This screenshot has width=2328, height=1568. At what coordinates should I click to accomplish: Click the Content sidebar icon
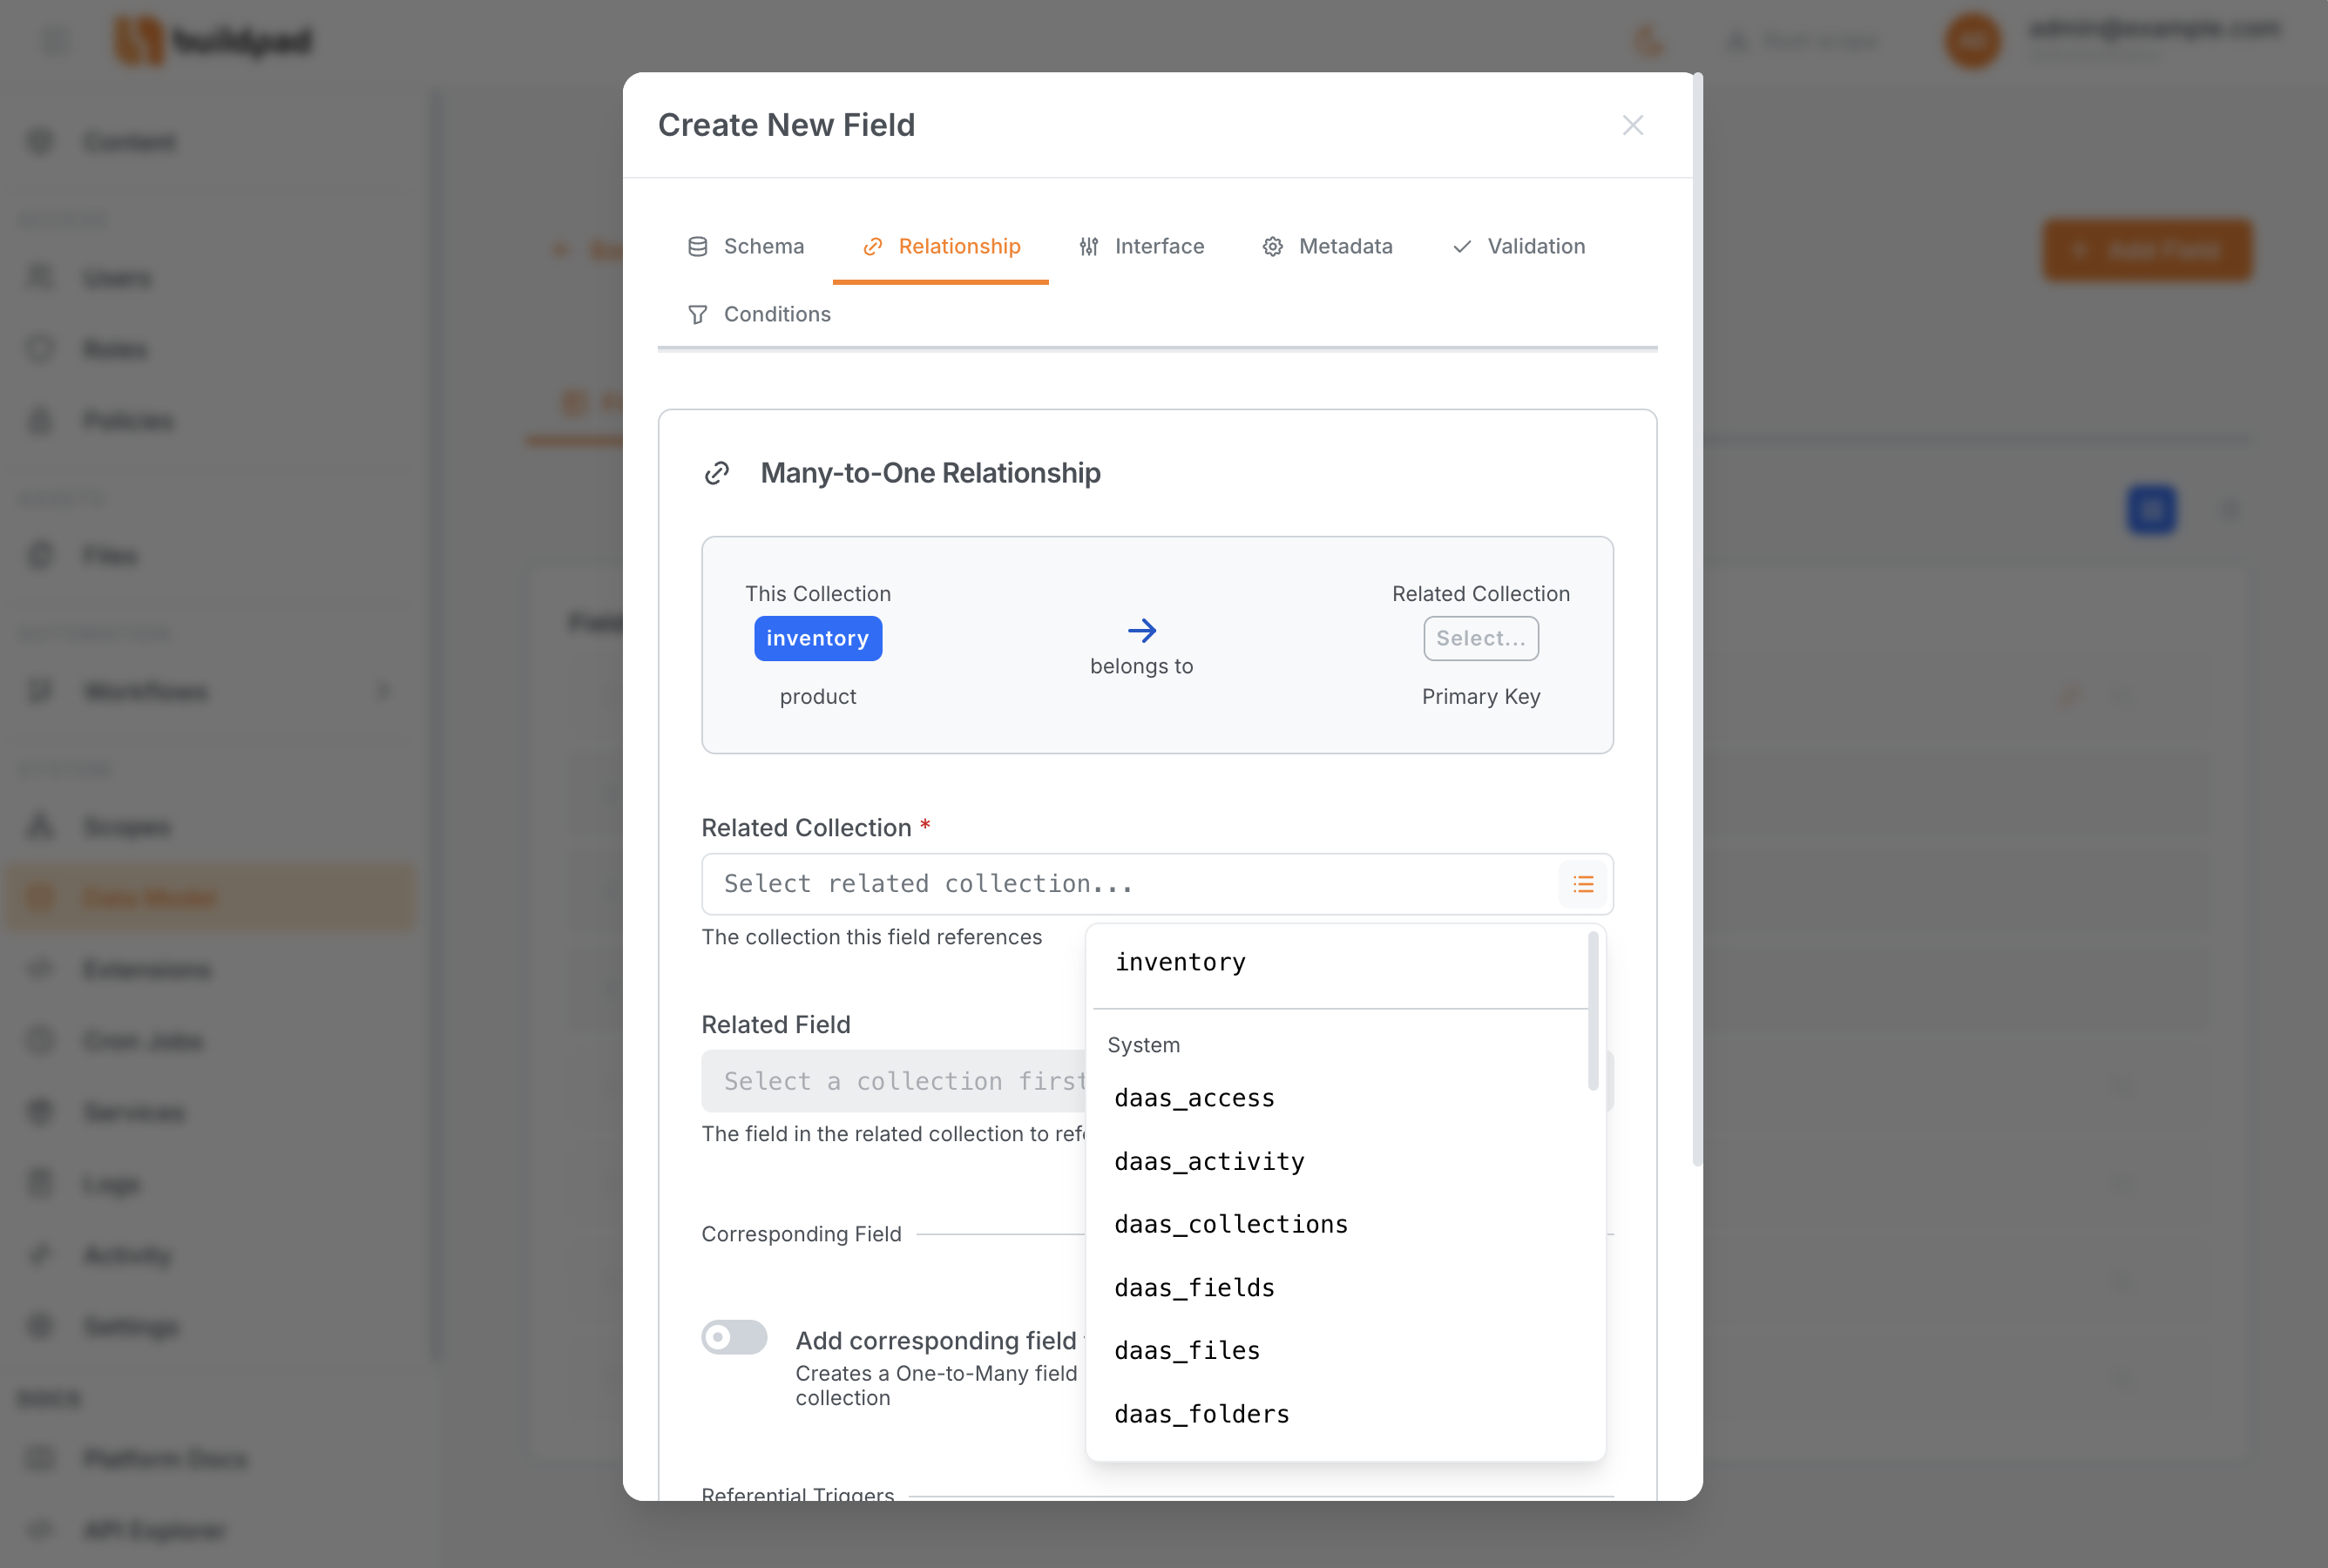pyautogui.click(x=40, y=142)
